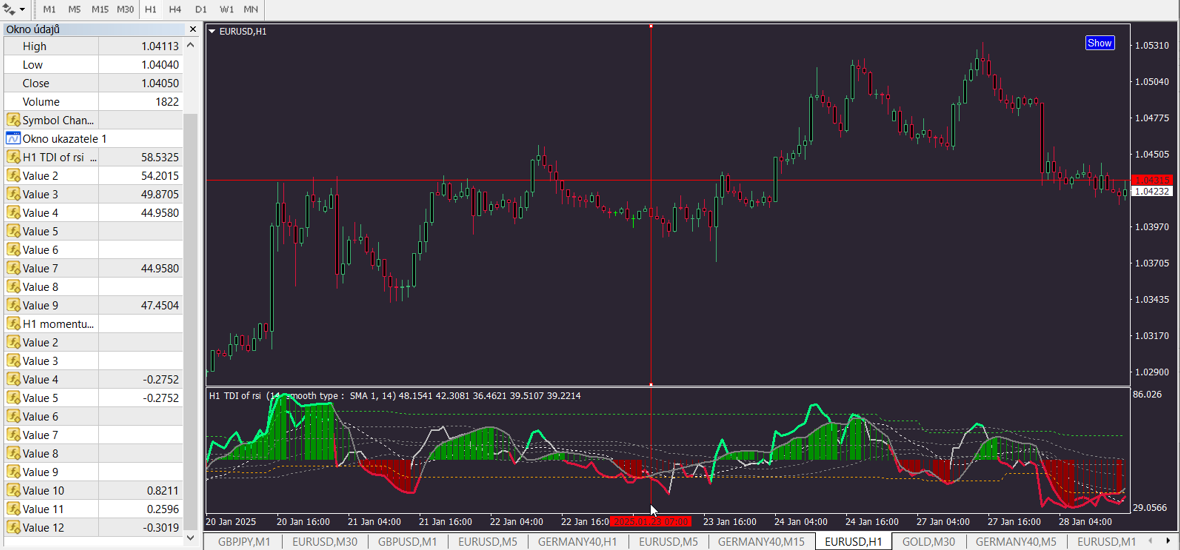The width and height of the screenshot is (1180, 550).
Task: Open the triangle menu beside EURUSD,H1 chart title
Action: pyautogui.click(x=212, y=32)
